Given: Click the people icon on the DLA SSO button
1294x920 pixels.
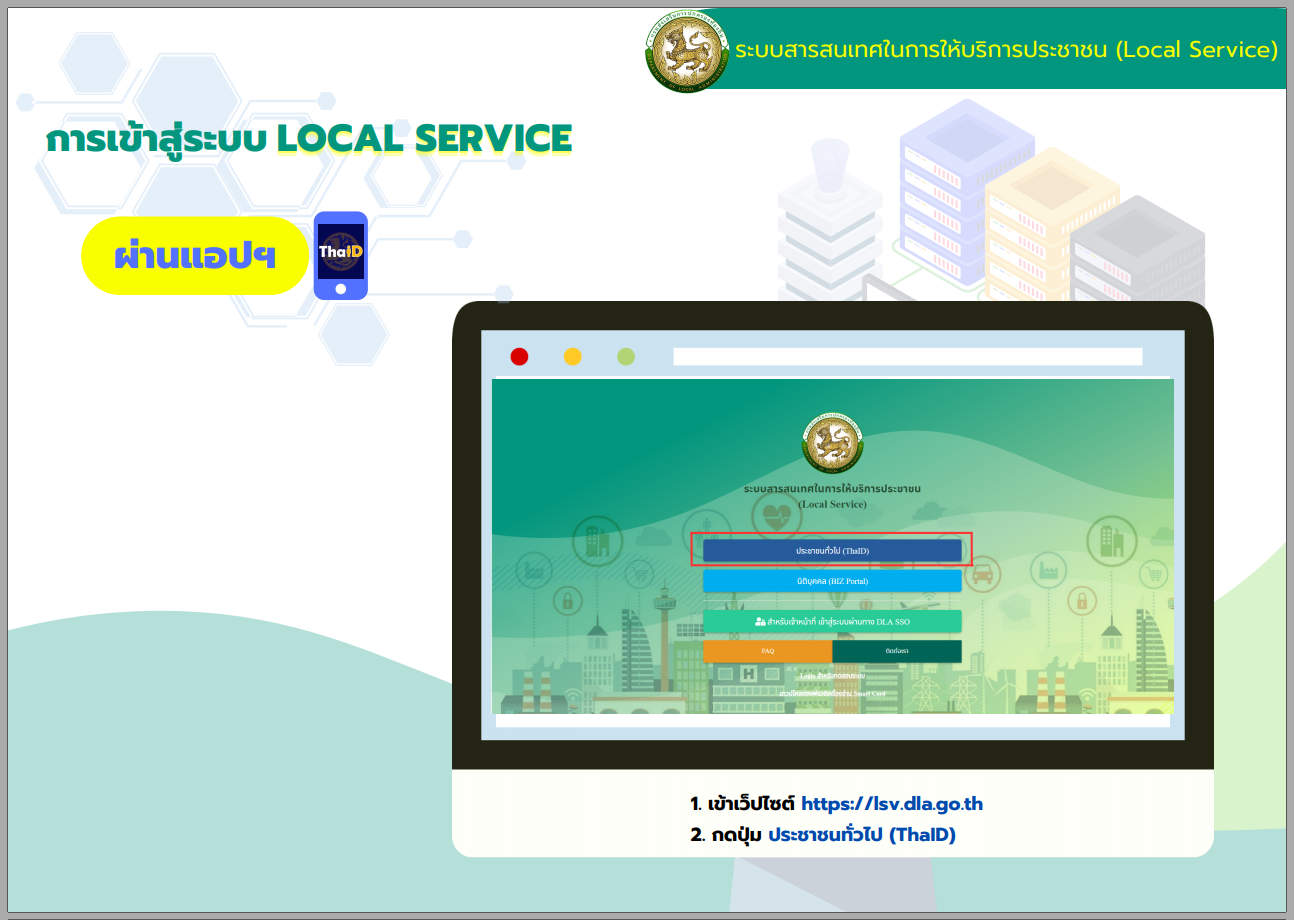Looking at the screenshot, I should (760, 622).
